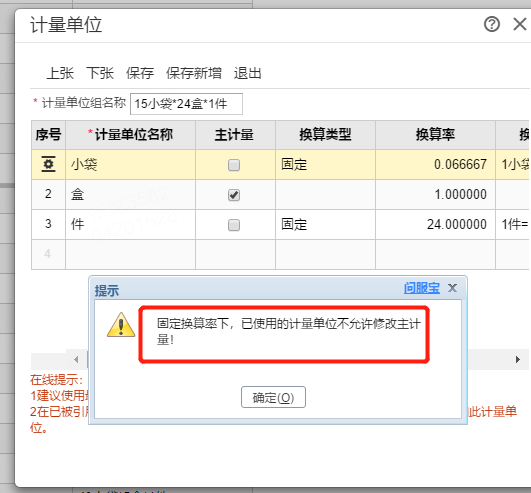Screen dimensions: 531x493
Task: Check the 主计量 box for 件
Action: pyautogui.click(x=234, y=225)
